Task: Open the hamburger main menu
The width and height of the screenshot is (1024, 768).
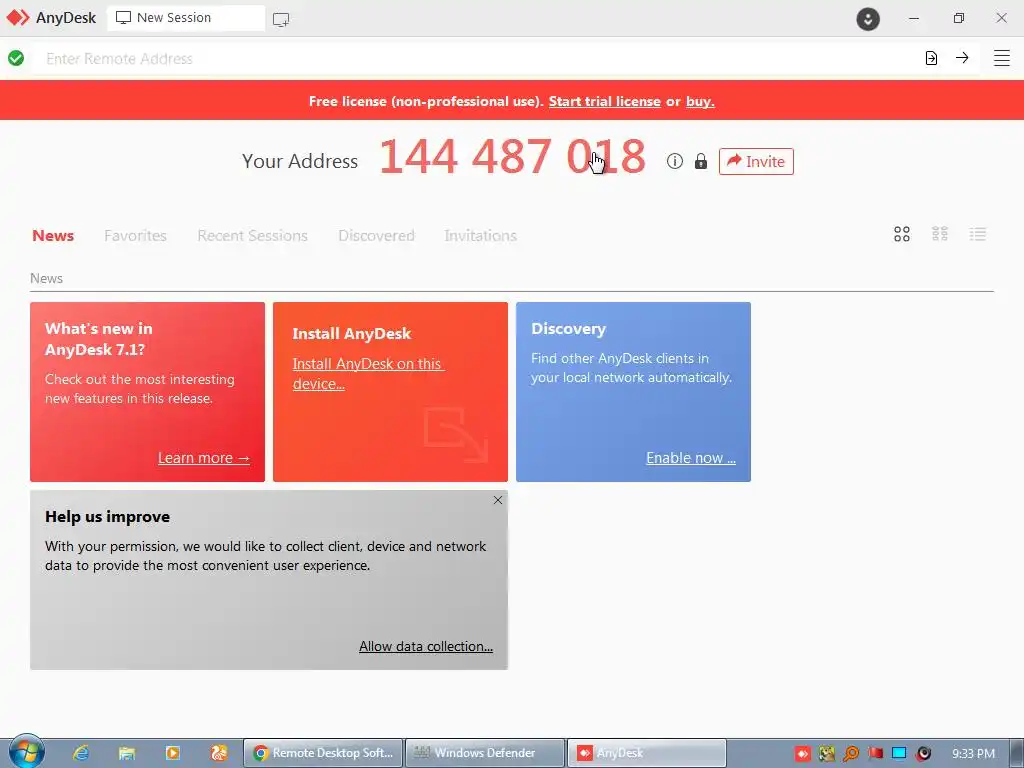Action: click(1002, 57)
